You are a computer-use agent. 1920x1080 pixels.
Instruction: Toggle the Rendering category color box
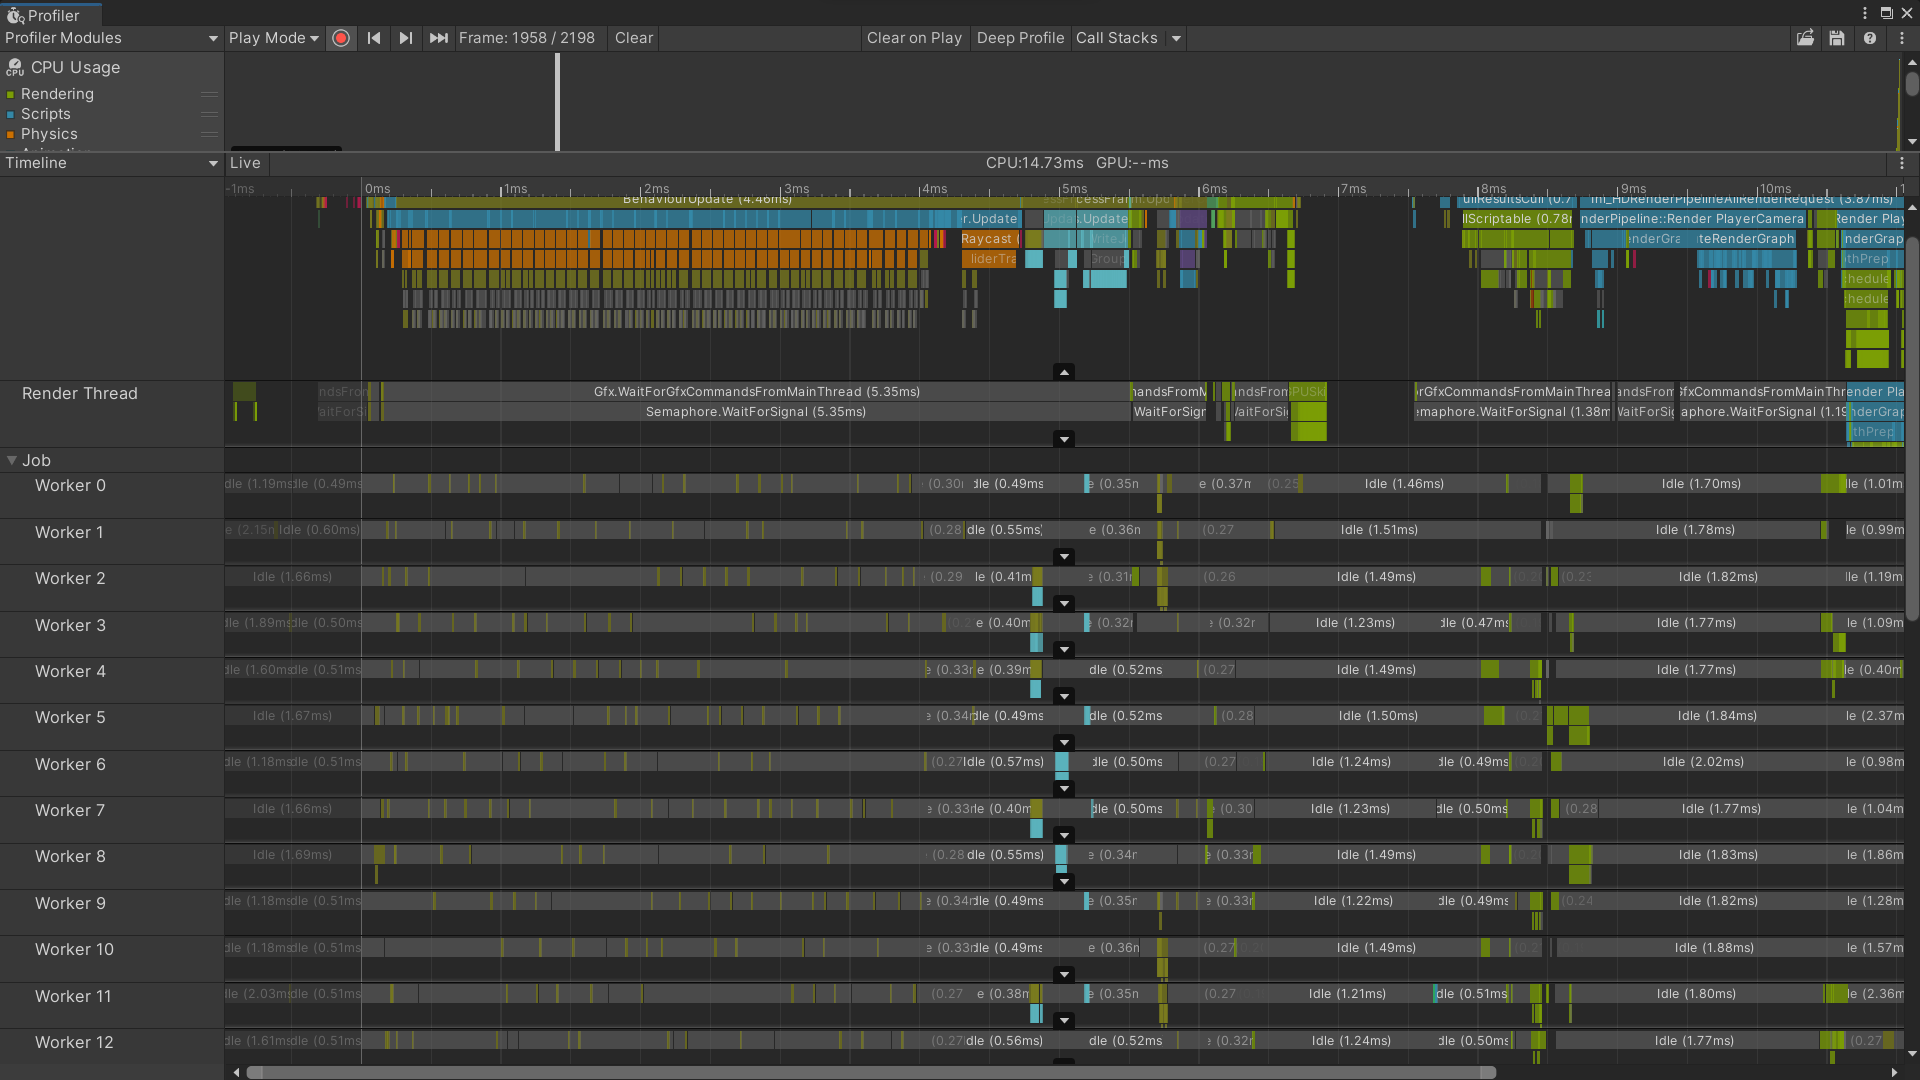pos(11,95)
